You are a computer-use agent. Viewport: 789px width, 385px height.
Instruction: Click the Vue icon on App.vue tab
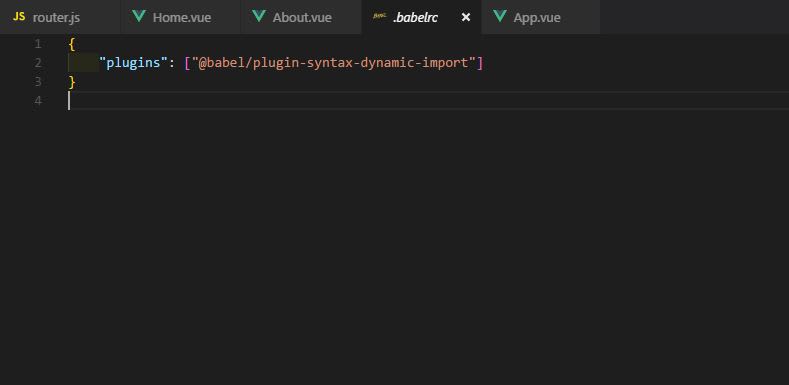point(500,17)
